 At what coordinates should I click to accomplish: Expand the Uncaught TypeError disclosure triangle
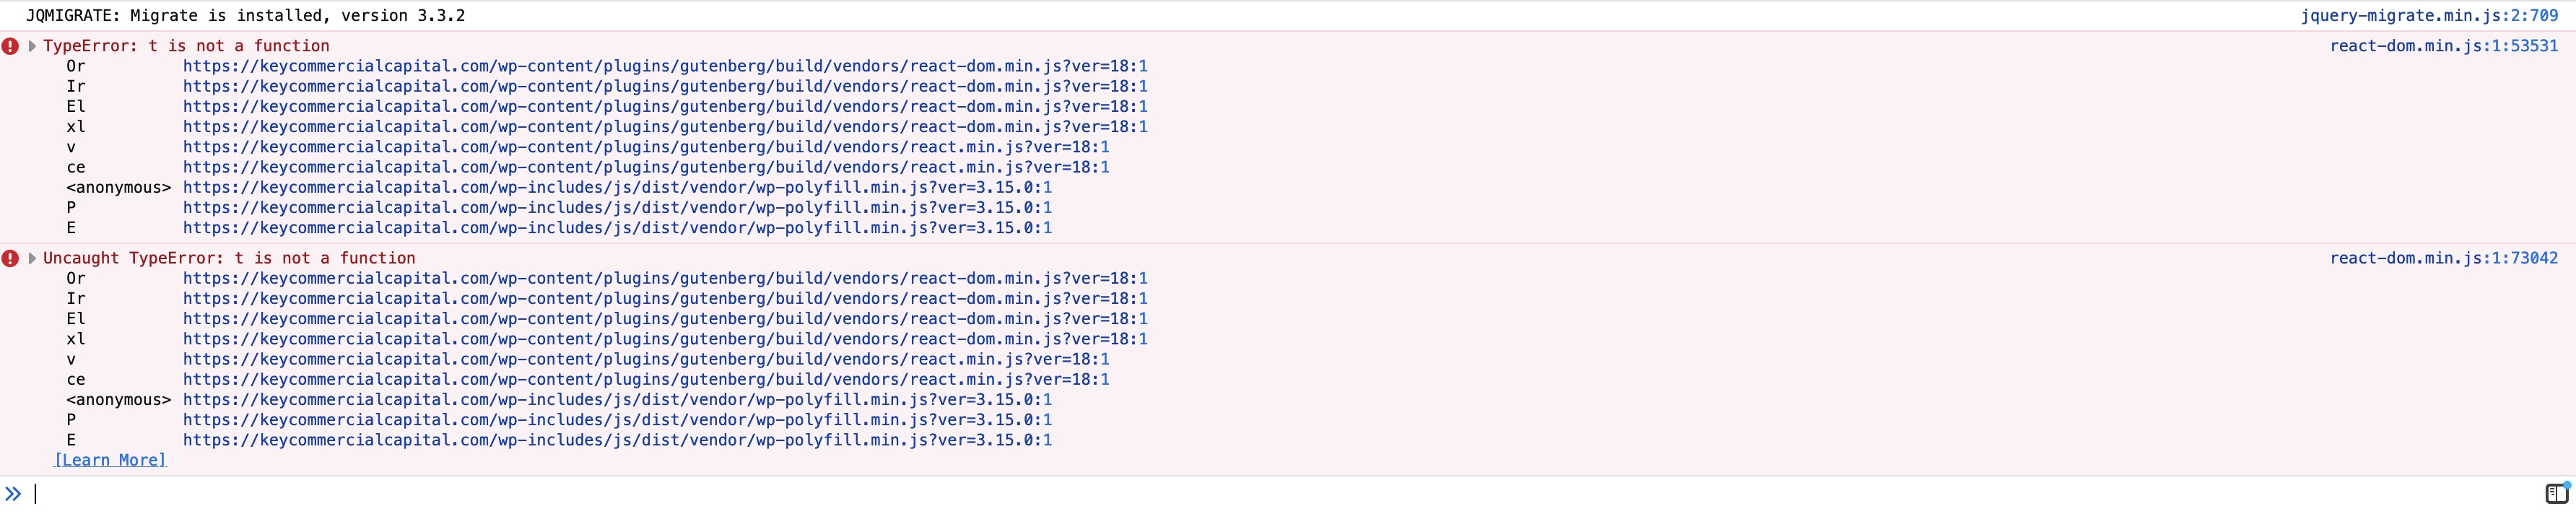coord(32,258)
